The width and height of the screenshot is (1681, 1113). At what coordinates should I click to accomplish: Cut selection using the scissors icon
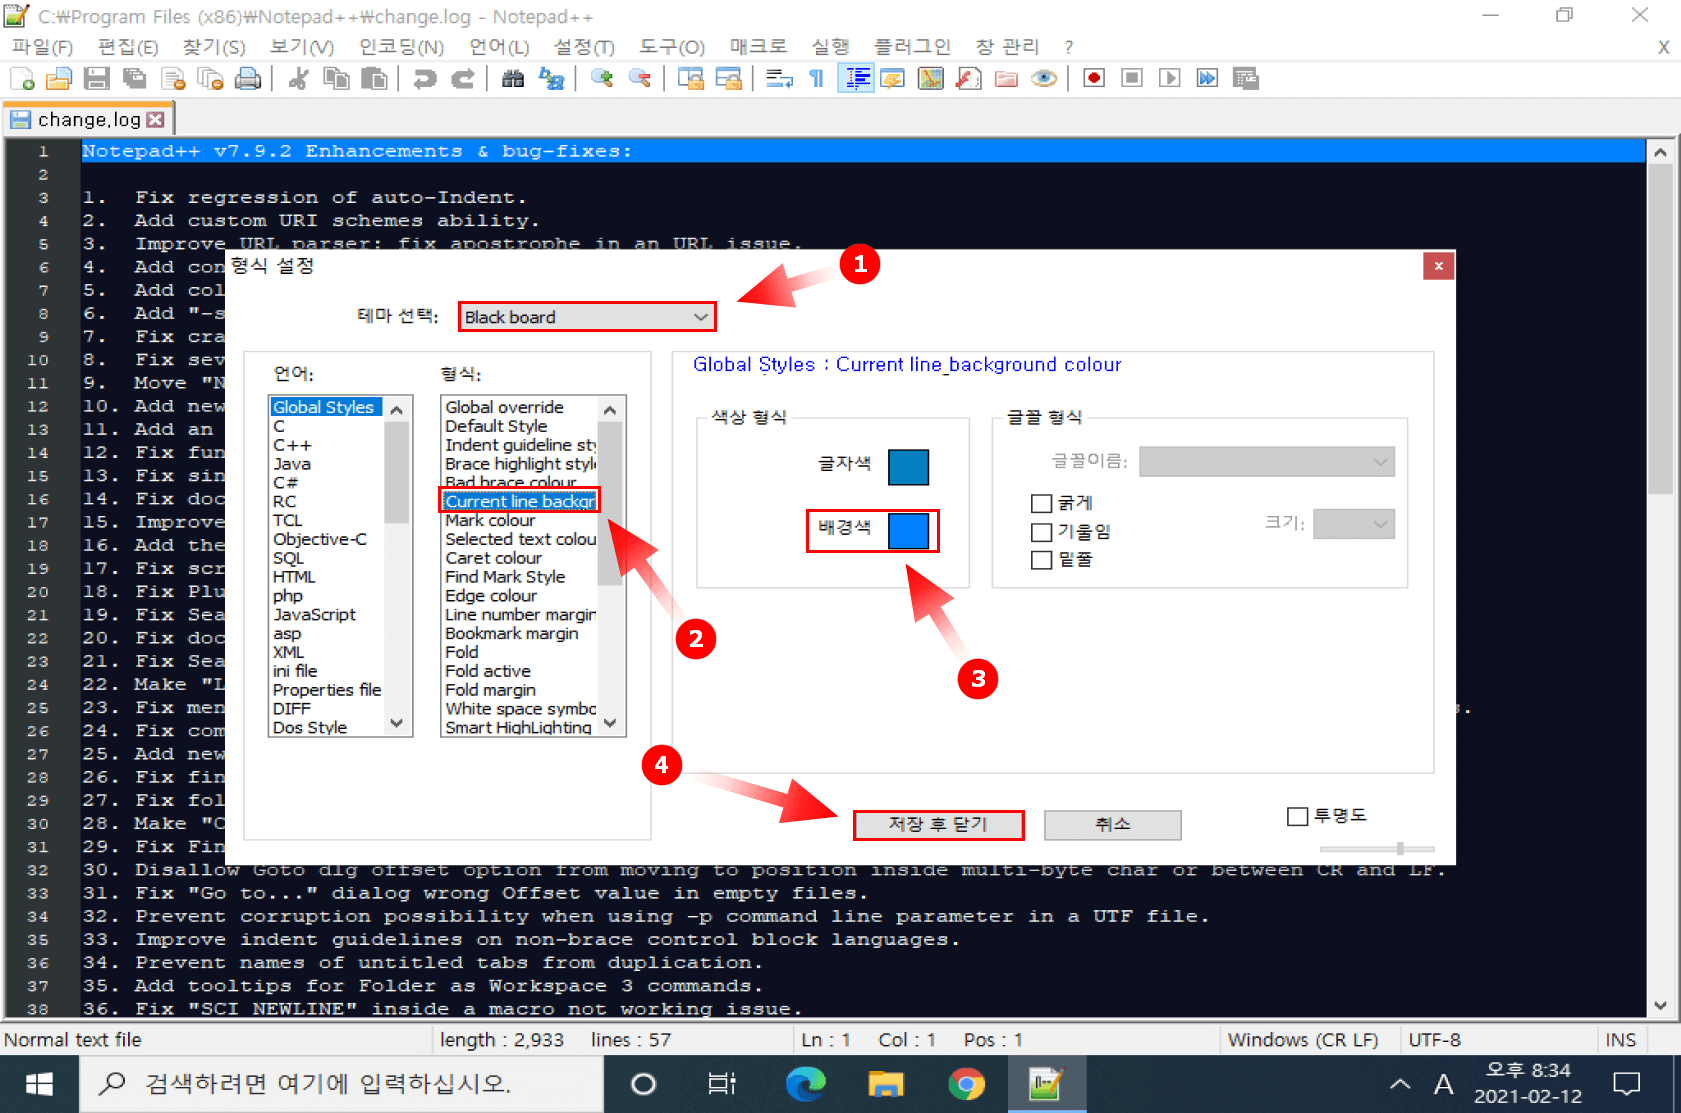pos(298,79)
